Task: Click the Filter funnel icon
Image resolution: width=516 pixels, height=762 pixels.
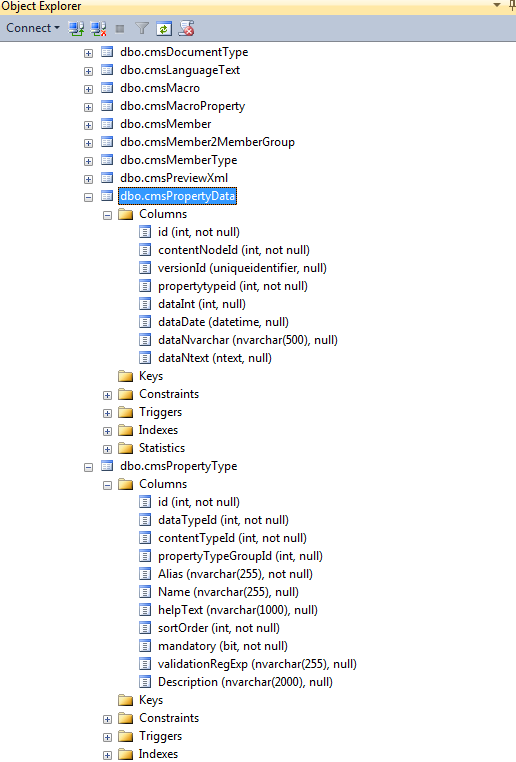Action: pyautogui.click(x=141, y=29)
